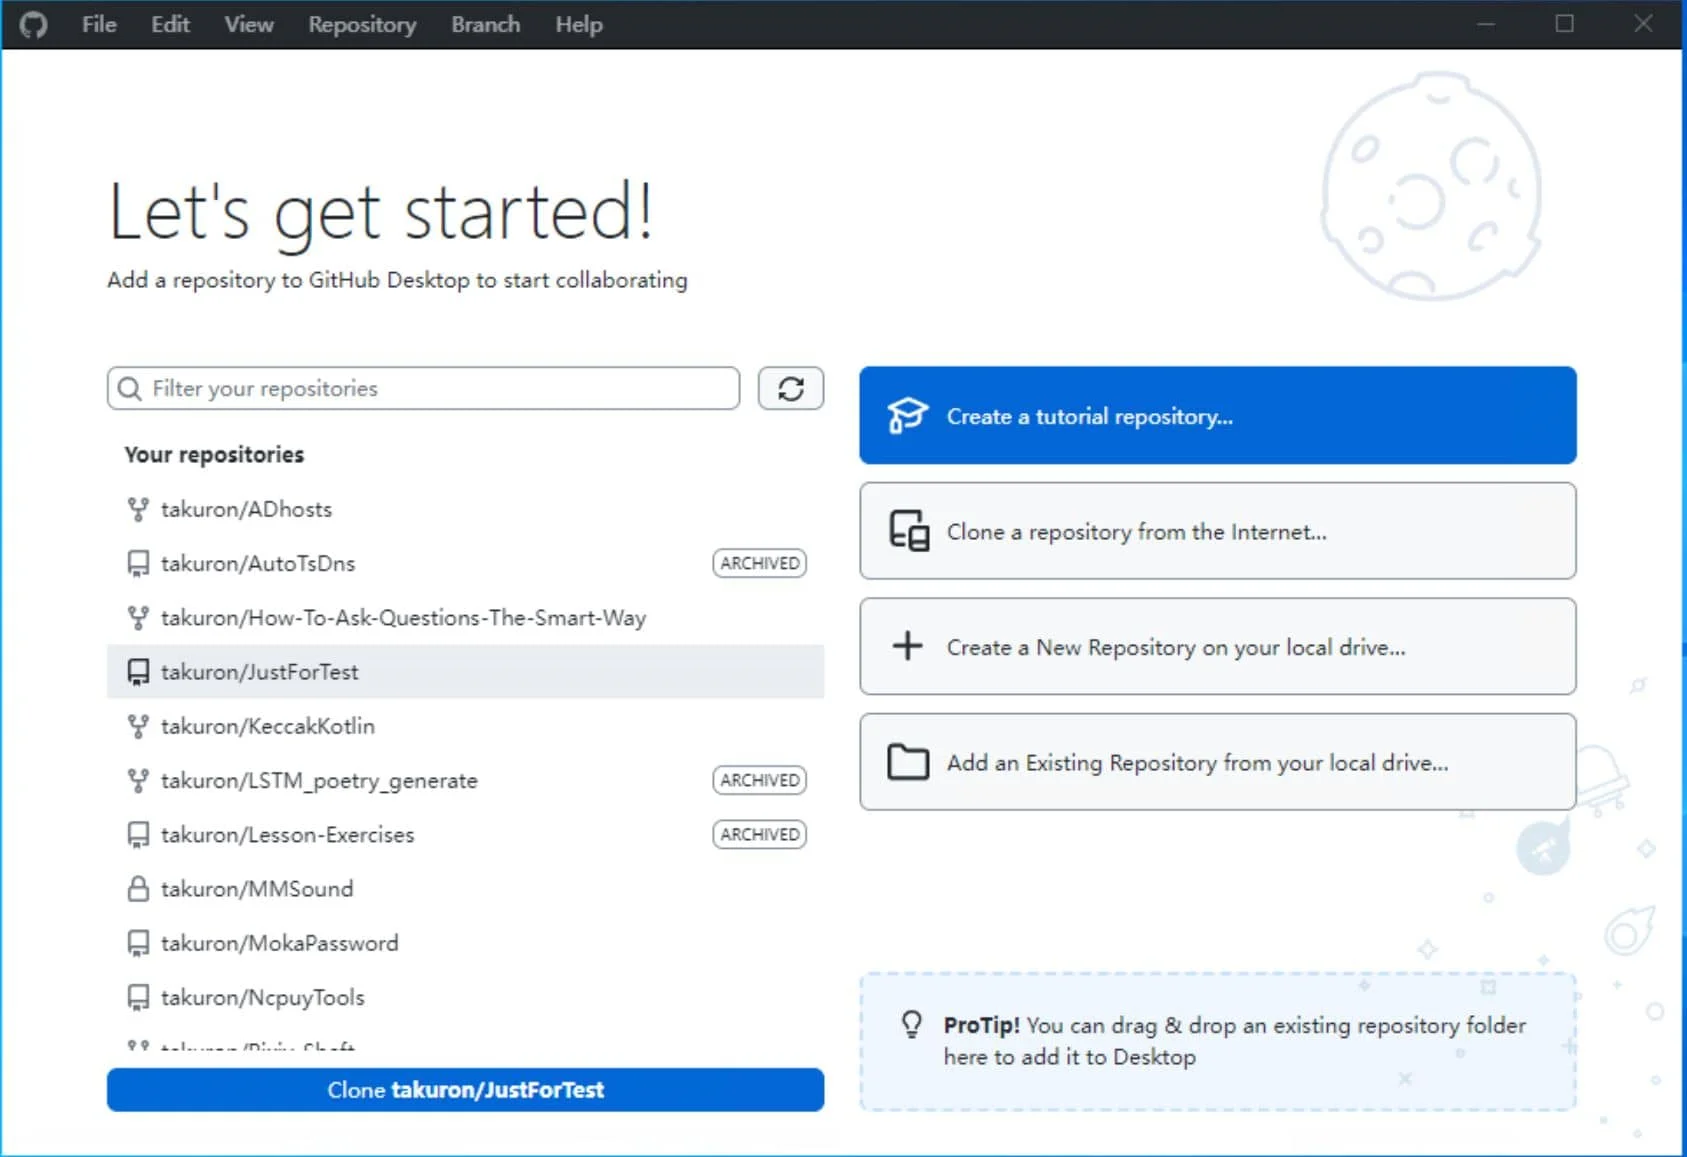The image size is (1687, 1157).
Task: Select takuron/How-To-Ask-Questions-The-Smart-Way row
Action: (x=466, y=618)
